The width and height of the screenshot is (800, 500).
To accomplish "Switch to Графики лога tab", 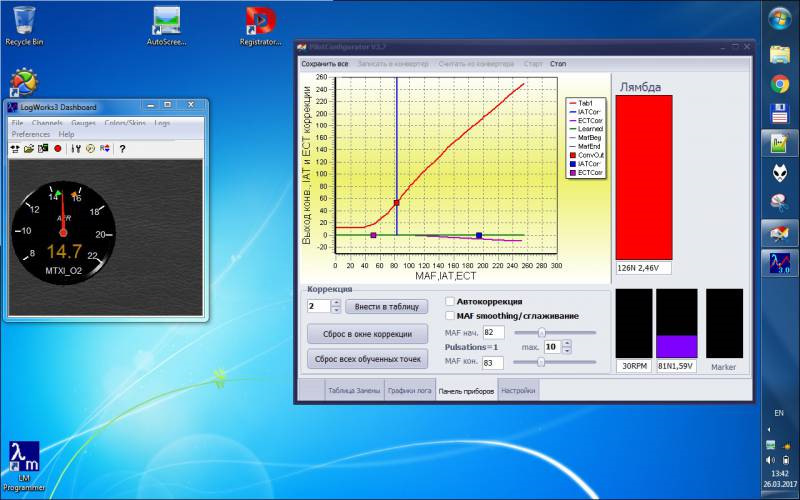I will point(409,390).
